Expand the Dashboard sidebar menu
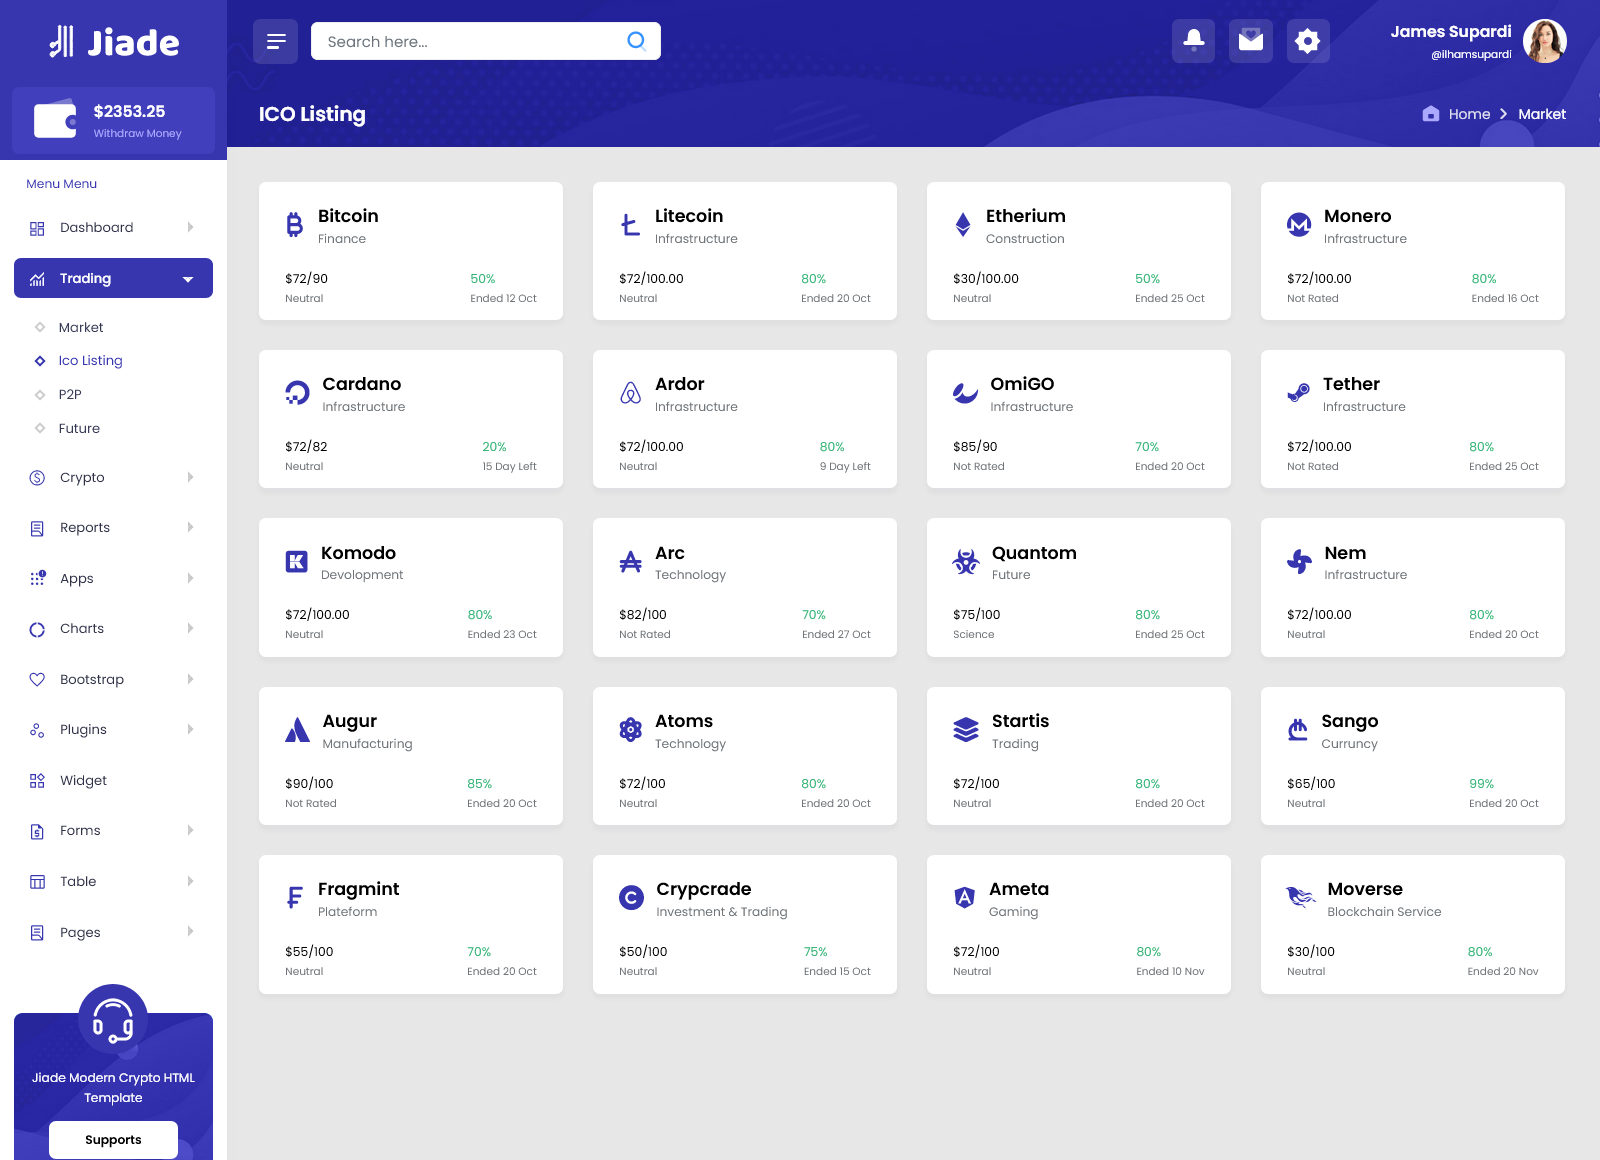Viewport: 1600px width, 1160px height. (x=113, y=228)
